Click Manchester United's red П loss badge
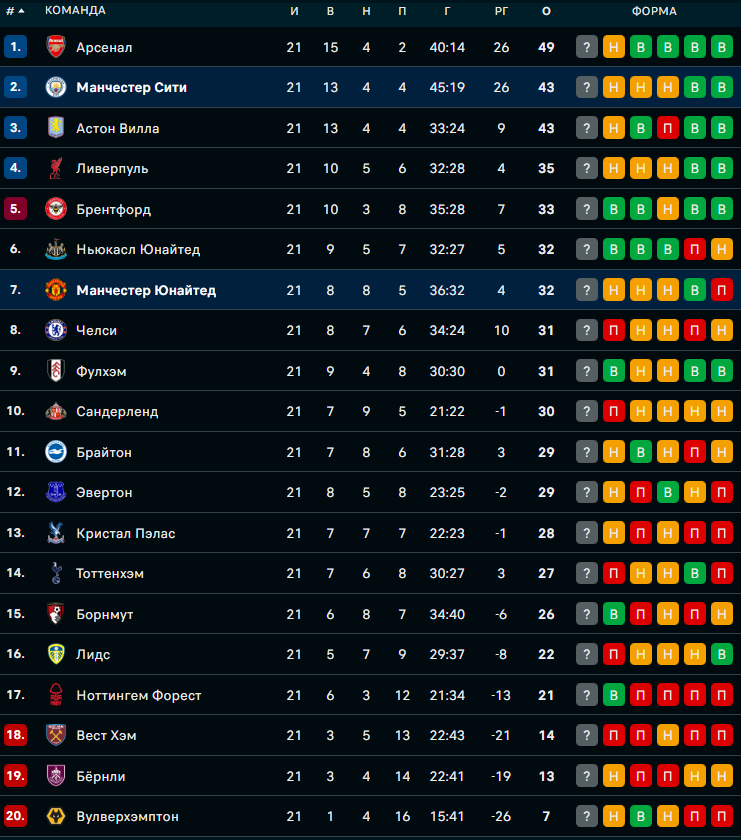741x840 pixels. [722, 290]
